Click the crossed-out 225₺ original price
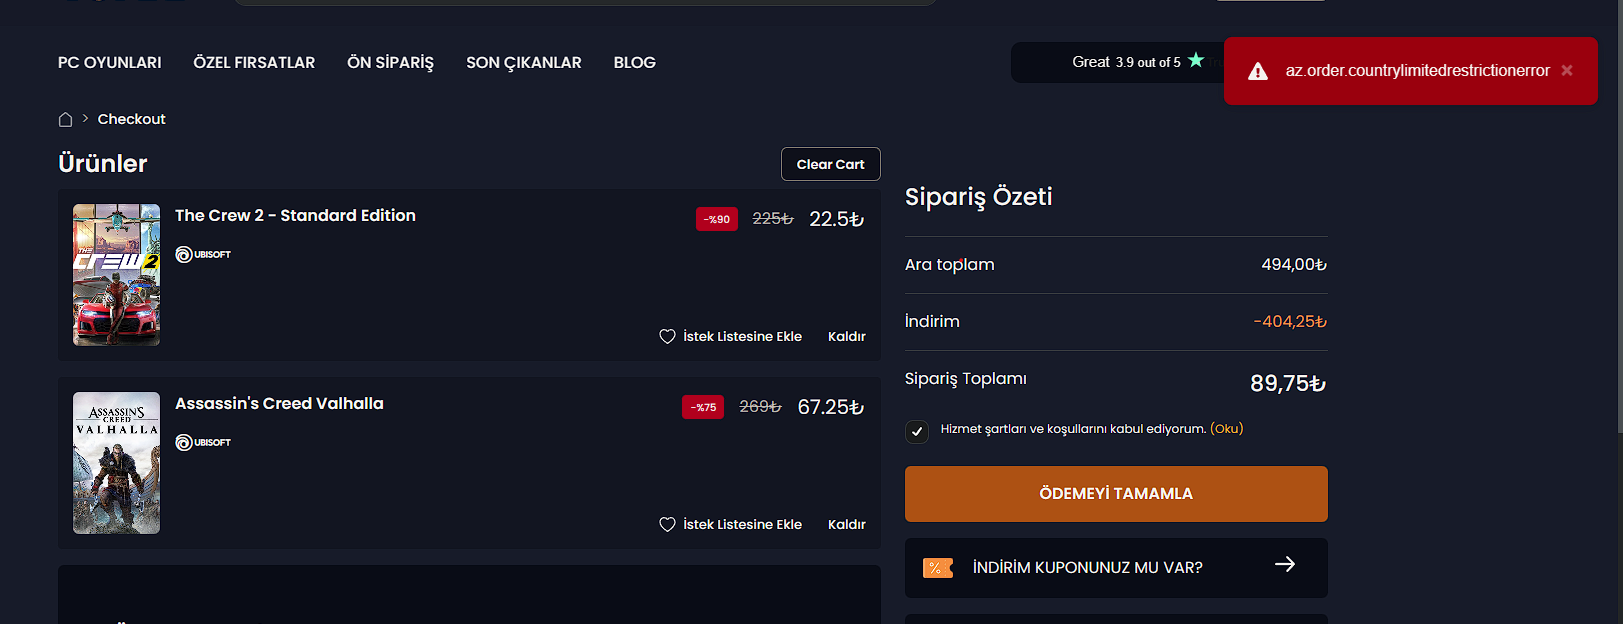Screen dimensions: 1623x624 click(773, 218)
